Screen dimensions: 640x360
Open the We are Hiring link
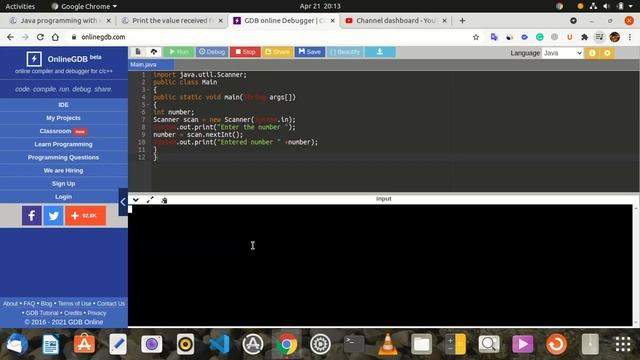point(63,170)
